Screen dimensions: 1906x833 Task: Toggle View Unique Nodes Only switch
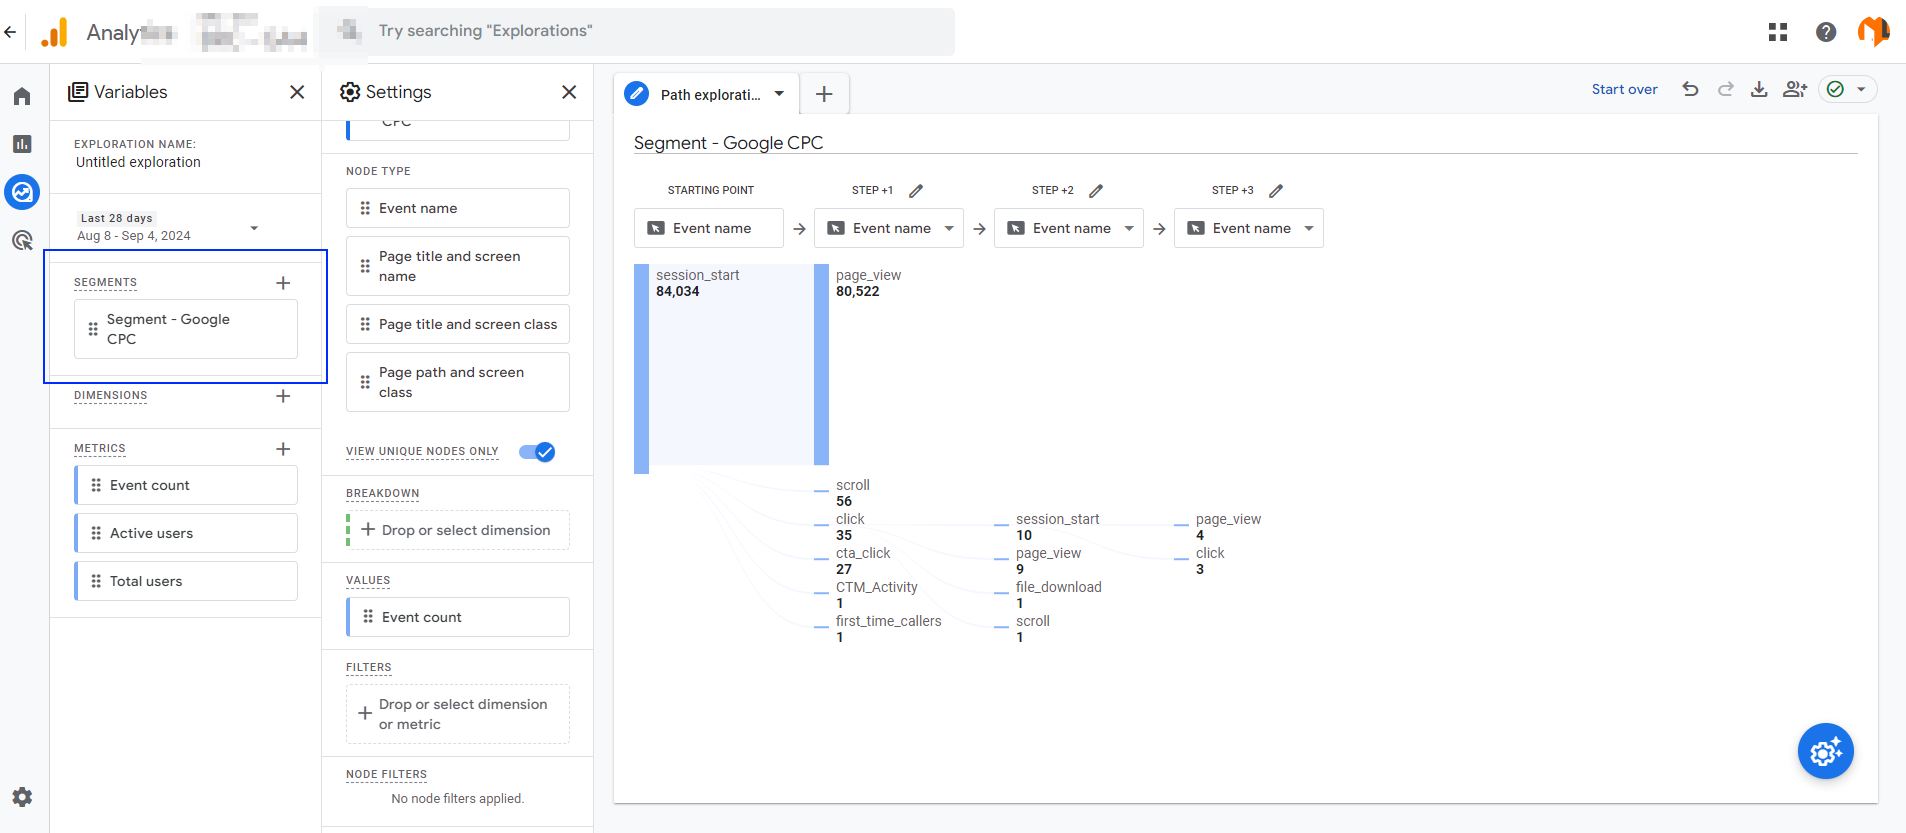(x=537, y=452)
